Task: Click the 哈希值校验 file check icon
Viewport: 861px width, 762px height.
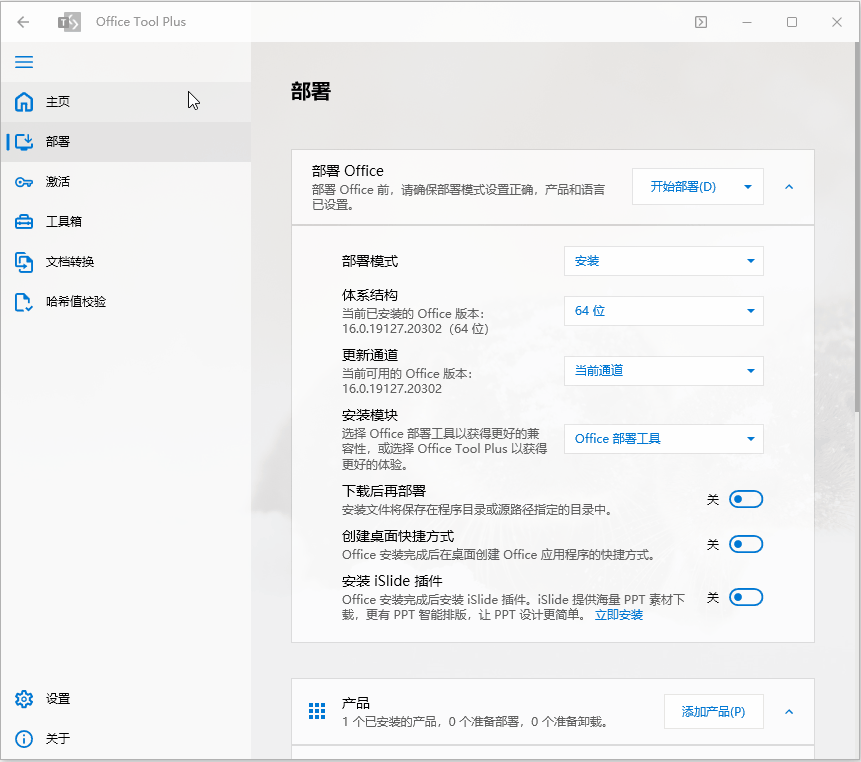Action: (x=24, y=302)
